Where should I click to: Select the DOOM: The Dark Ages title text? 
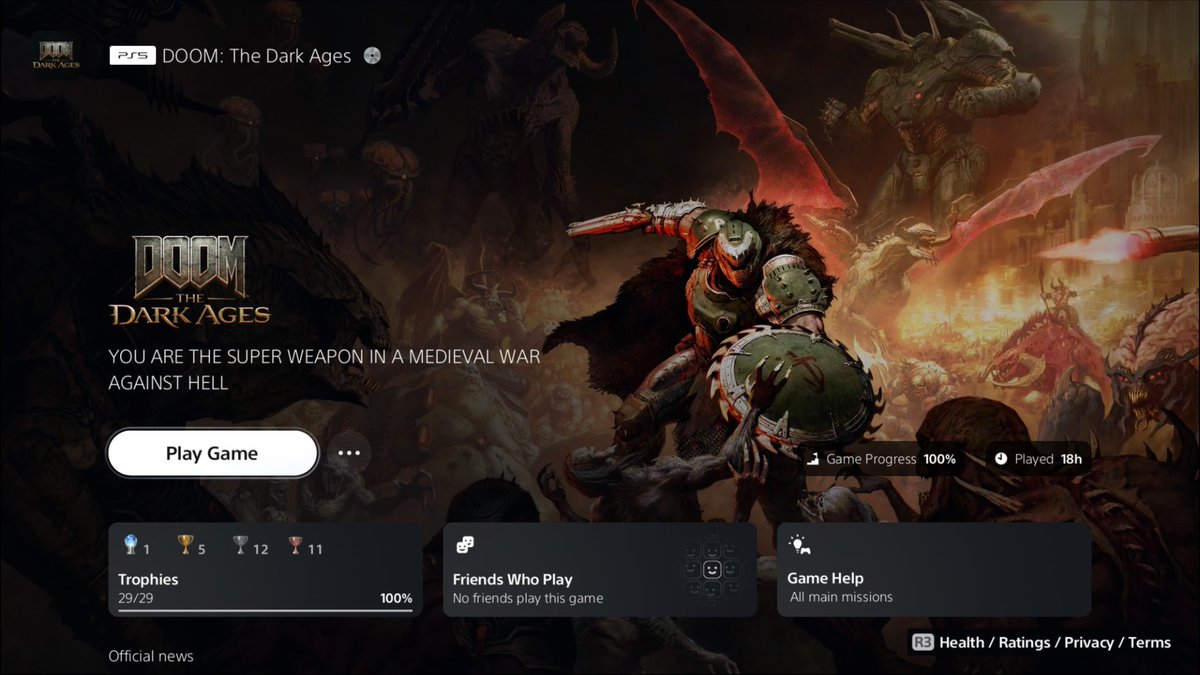[x=256, y=56]
